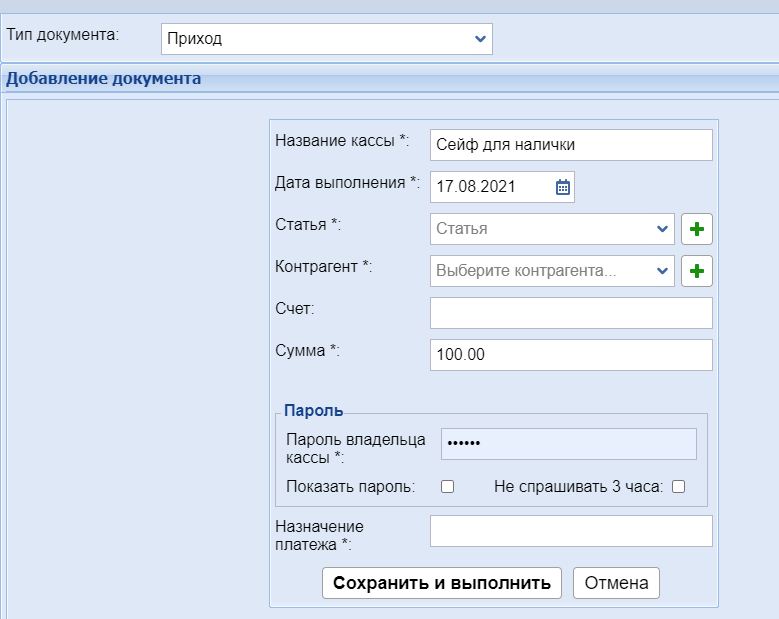
Task: Enable the Показать пароль checkbox
Action: [448, 487]
